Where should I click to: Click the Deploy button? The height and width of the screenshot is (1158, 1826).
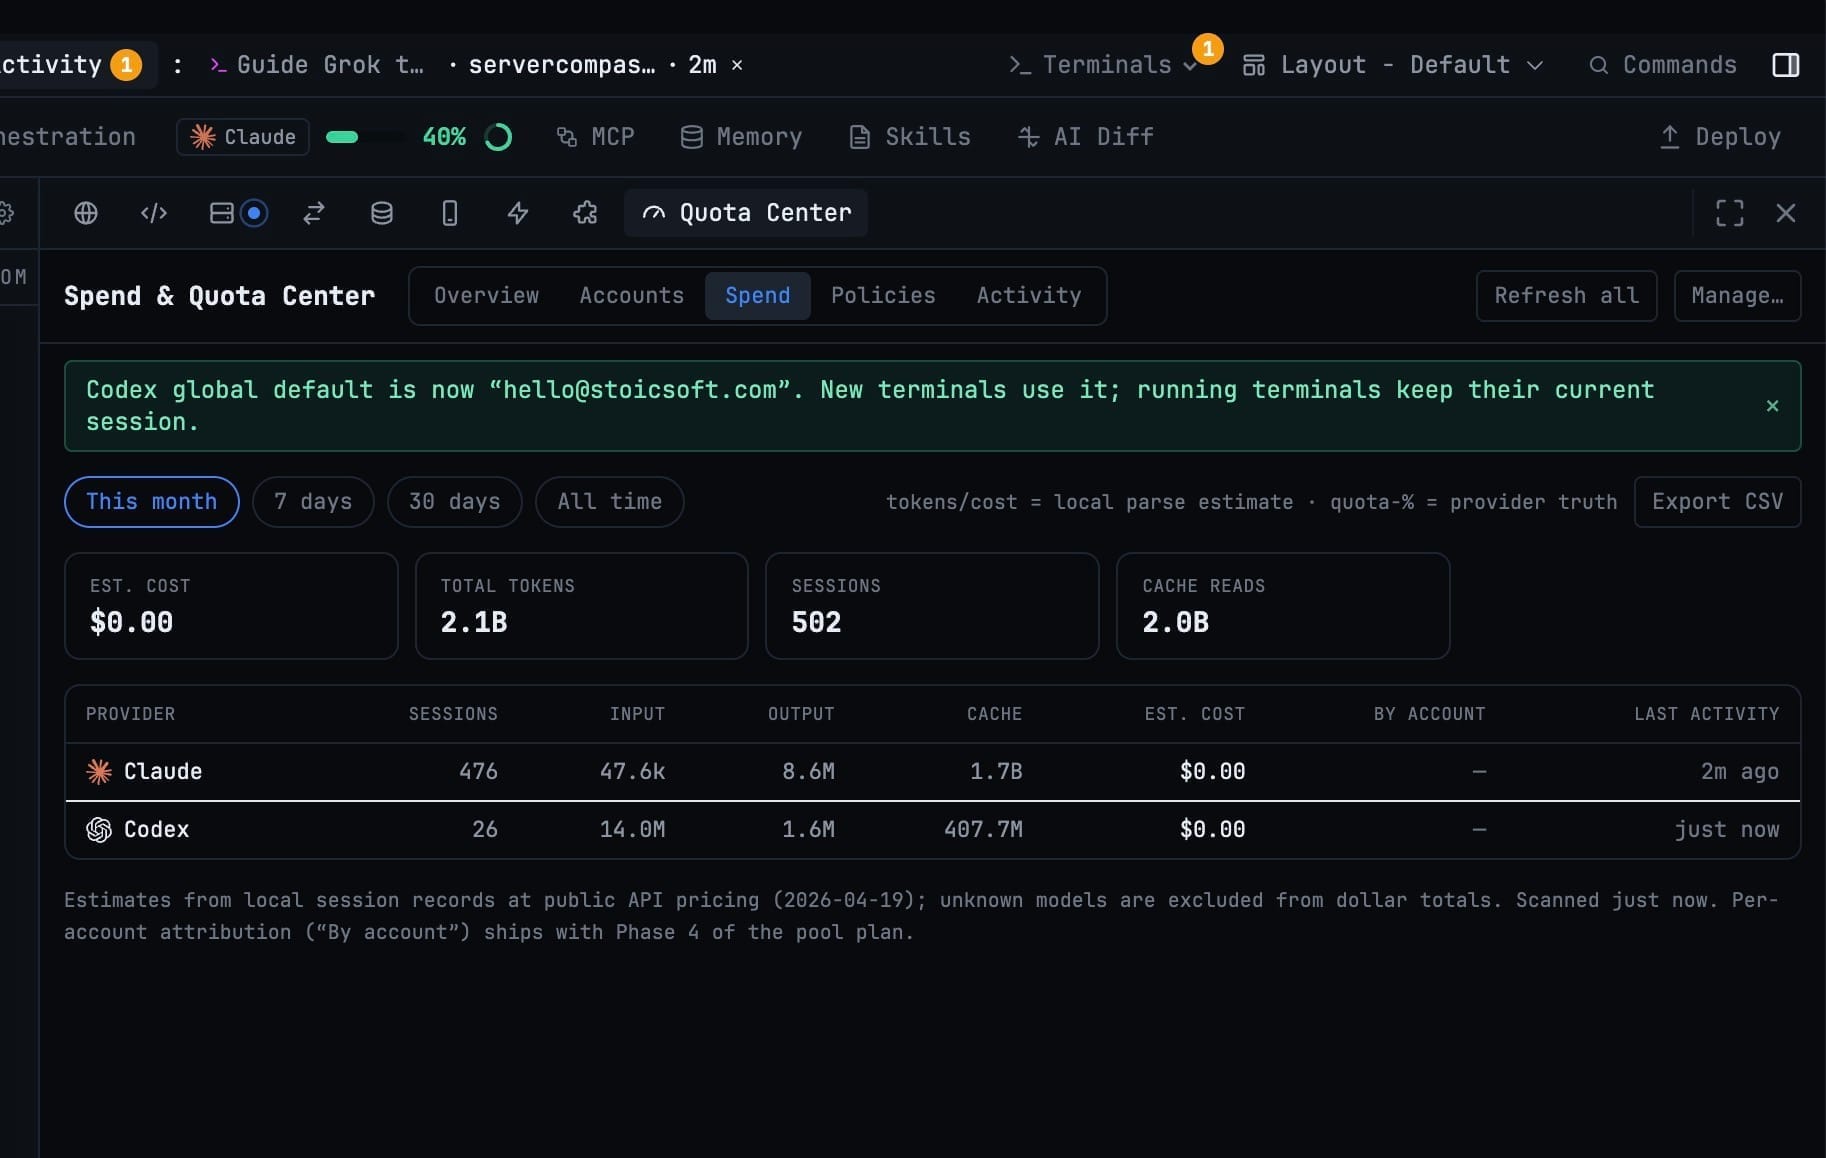[1721, 137]
